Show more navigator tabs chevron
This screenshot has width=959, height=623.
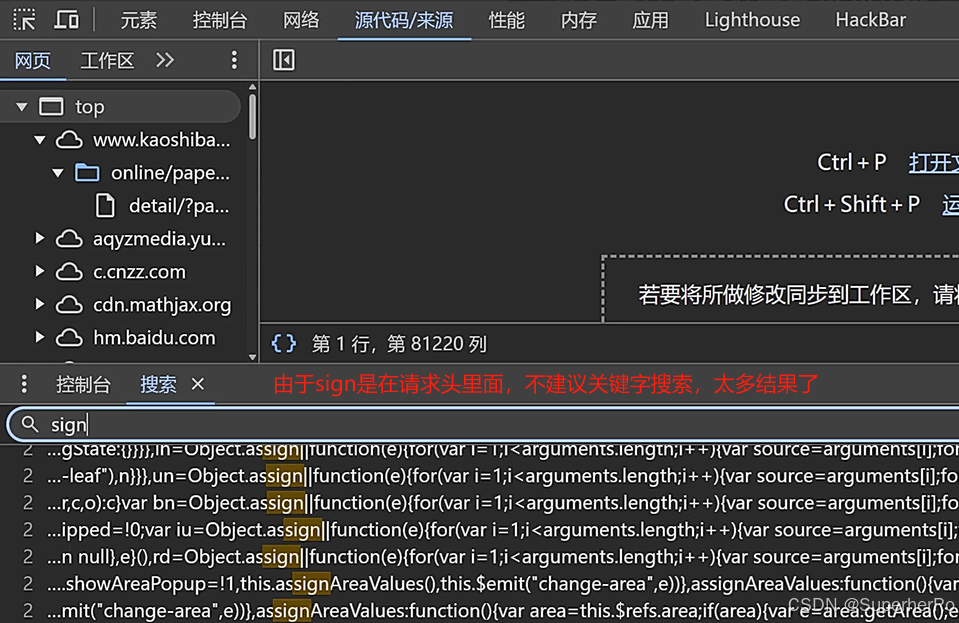tap(165, 60)
